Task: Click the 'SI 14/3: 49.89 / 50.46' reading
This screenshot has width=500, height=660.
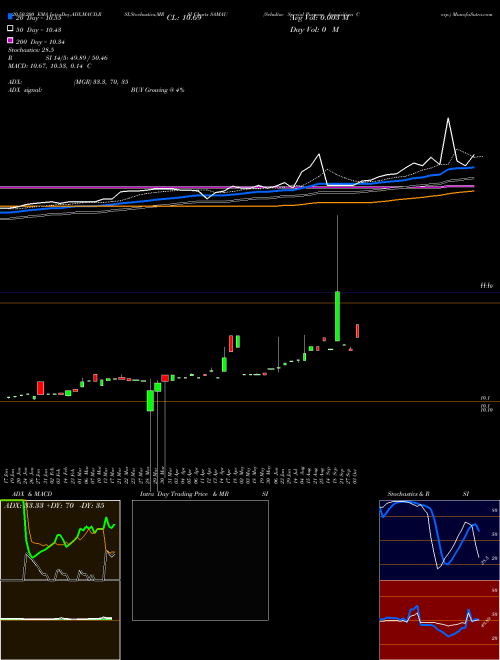Action: [77, 58]
